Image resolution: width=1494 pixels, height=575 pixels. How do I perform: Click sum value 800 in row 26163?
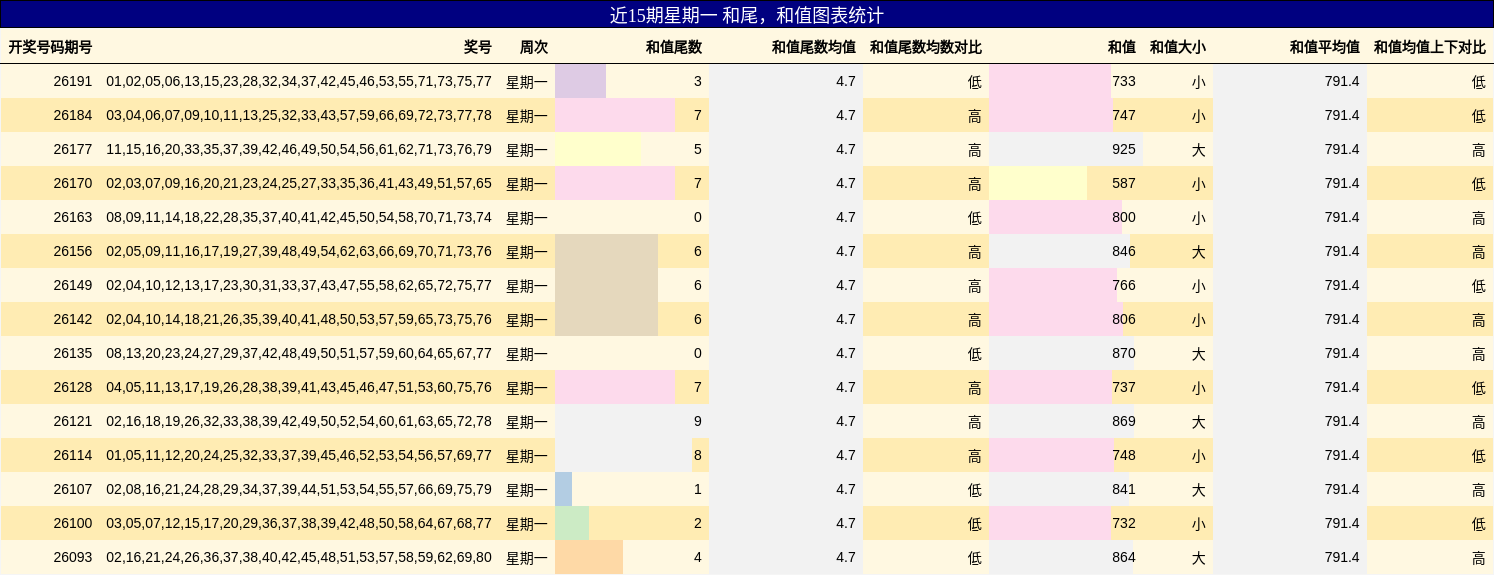1124,217
